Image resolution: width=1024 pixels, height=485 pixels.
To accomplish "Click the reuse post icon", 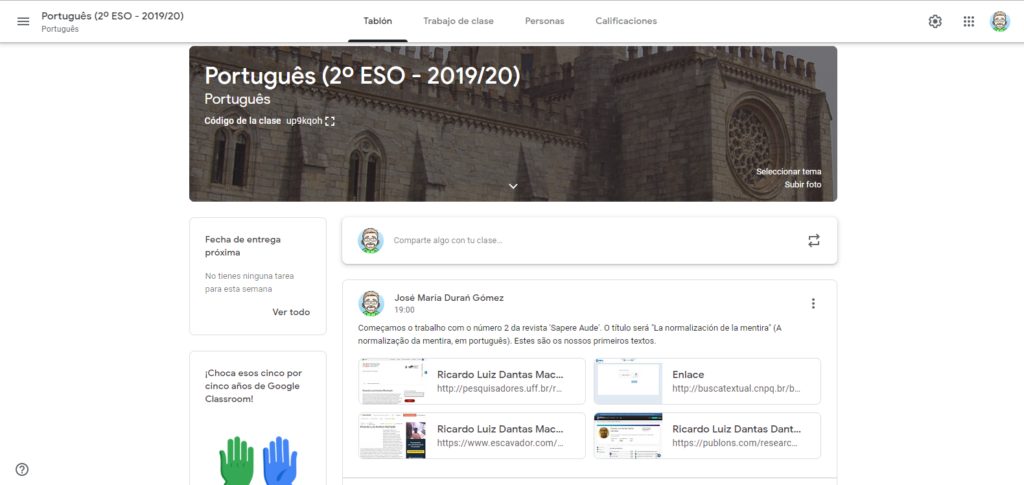I will (x=814, y=240).
